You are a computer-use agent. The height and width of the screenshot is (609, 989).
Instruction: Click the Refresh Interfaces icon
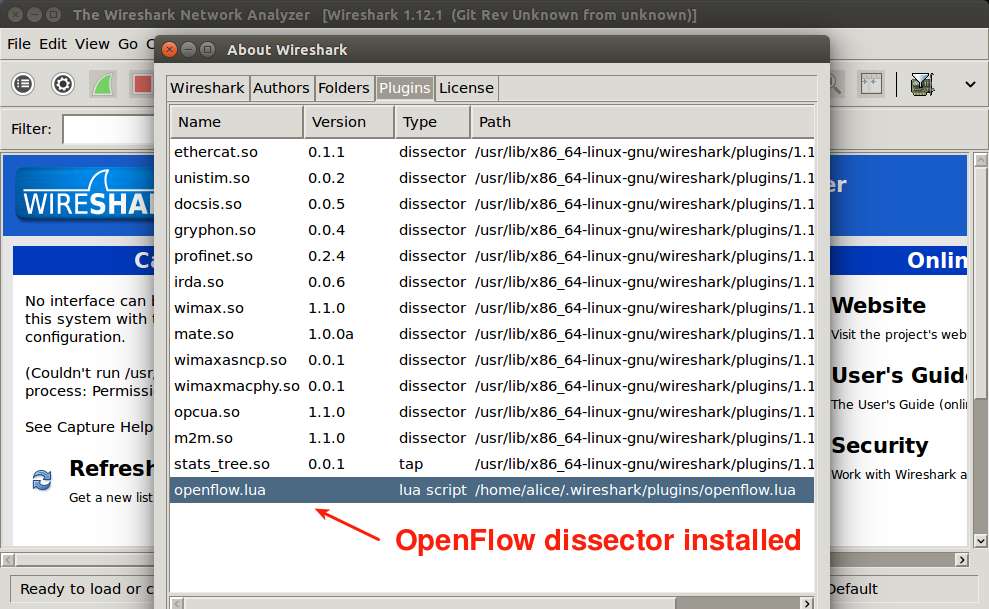42,480
